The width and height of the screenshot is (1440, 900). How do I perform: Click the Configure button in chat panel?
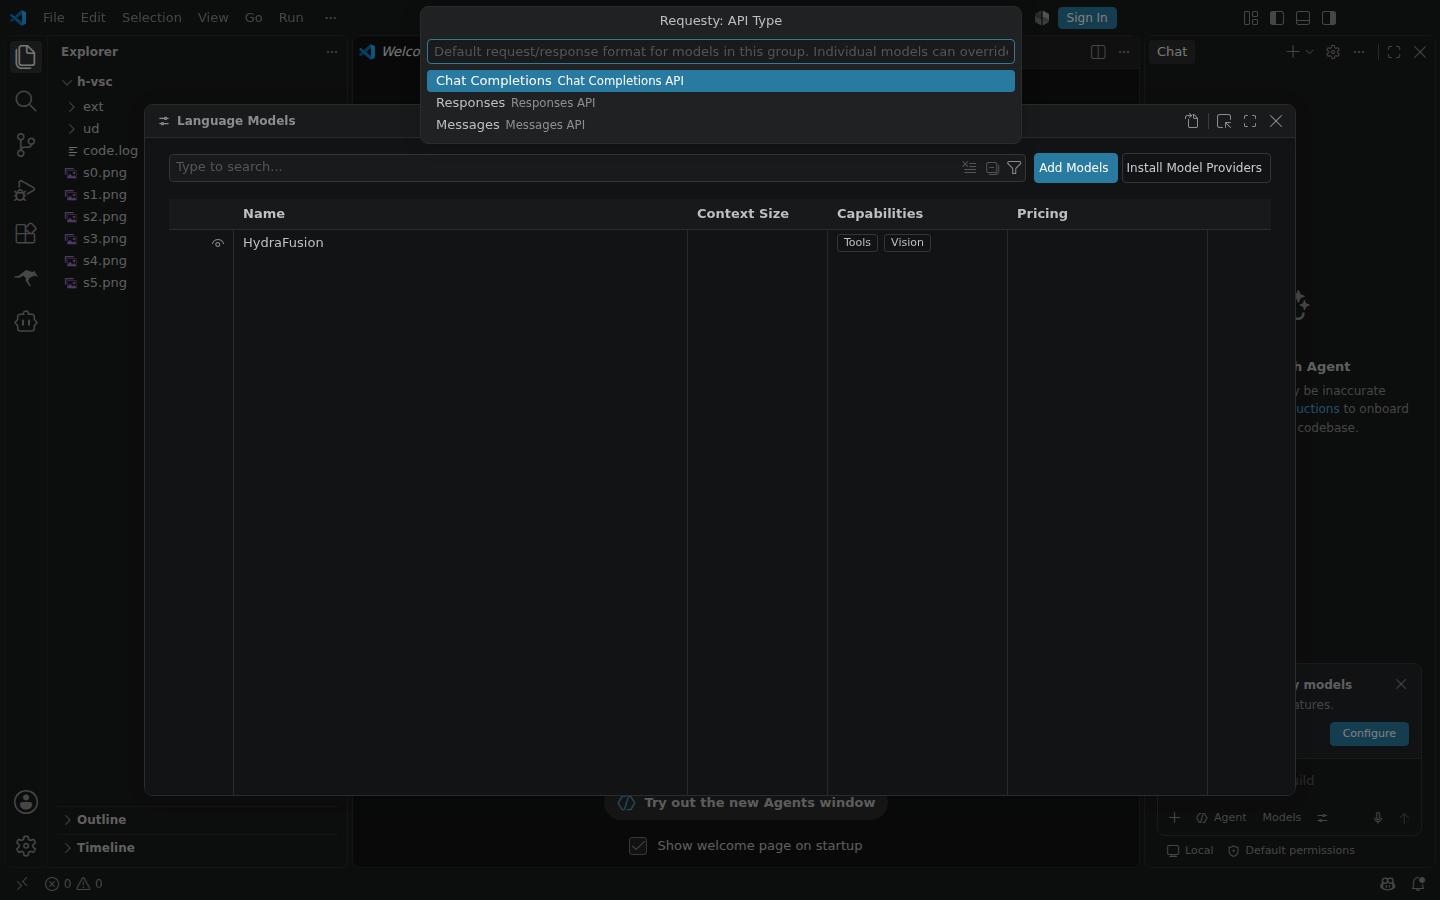point(1369,734)
